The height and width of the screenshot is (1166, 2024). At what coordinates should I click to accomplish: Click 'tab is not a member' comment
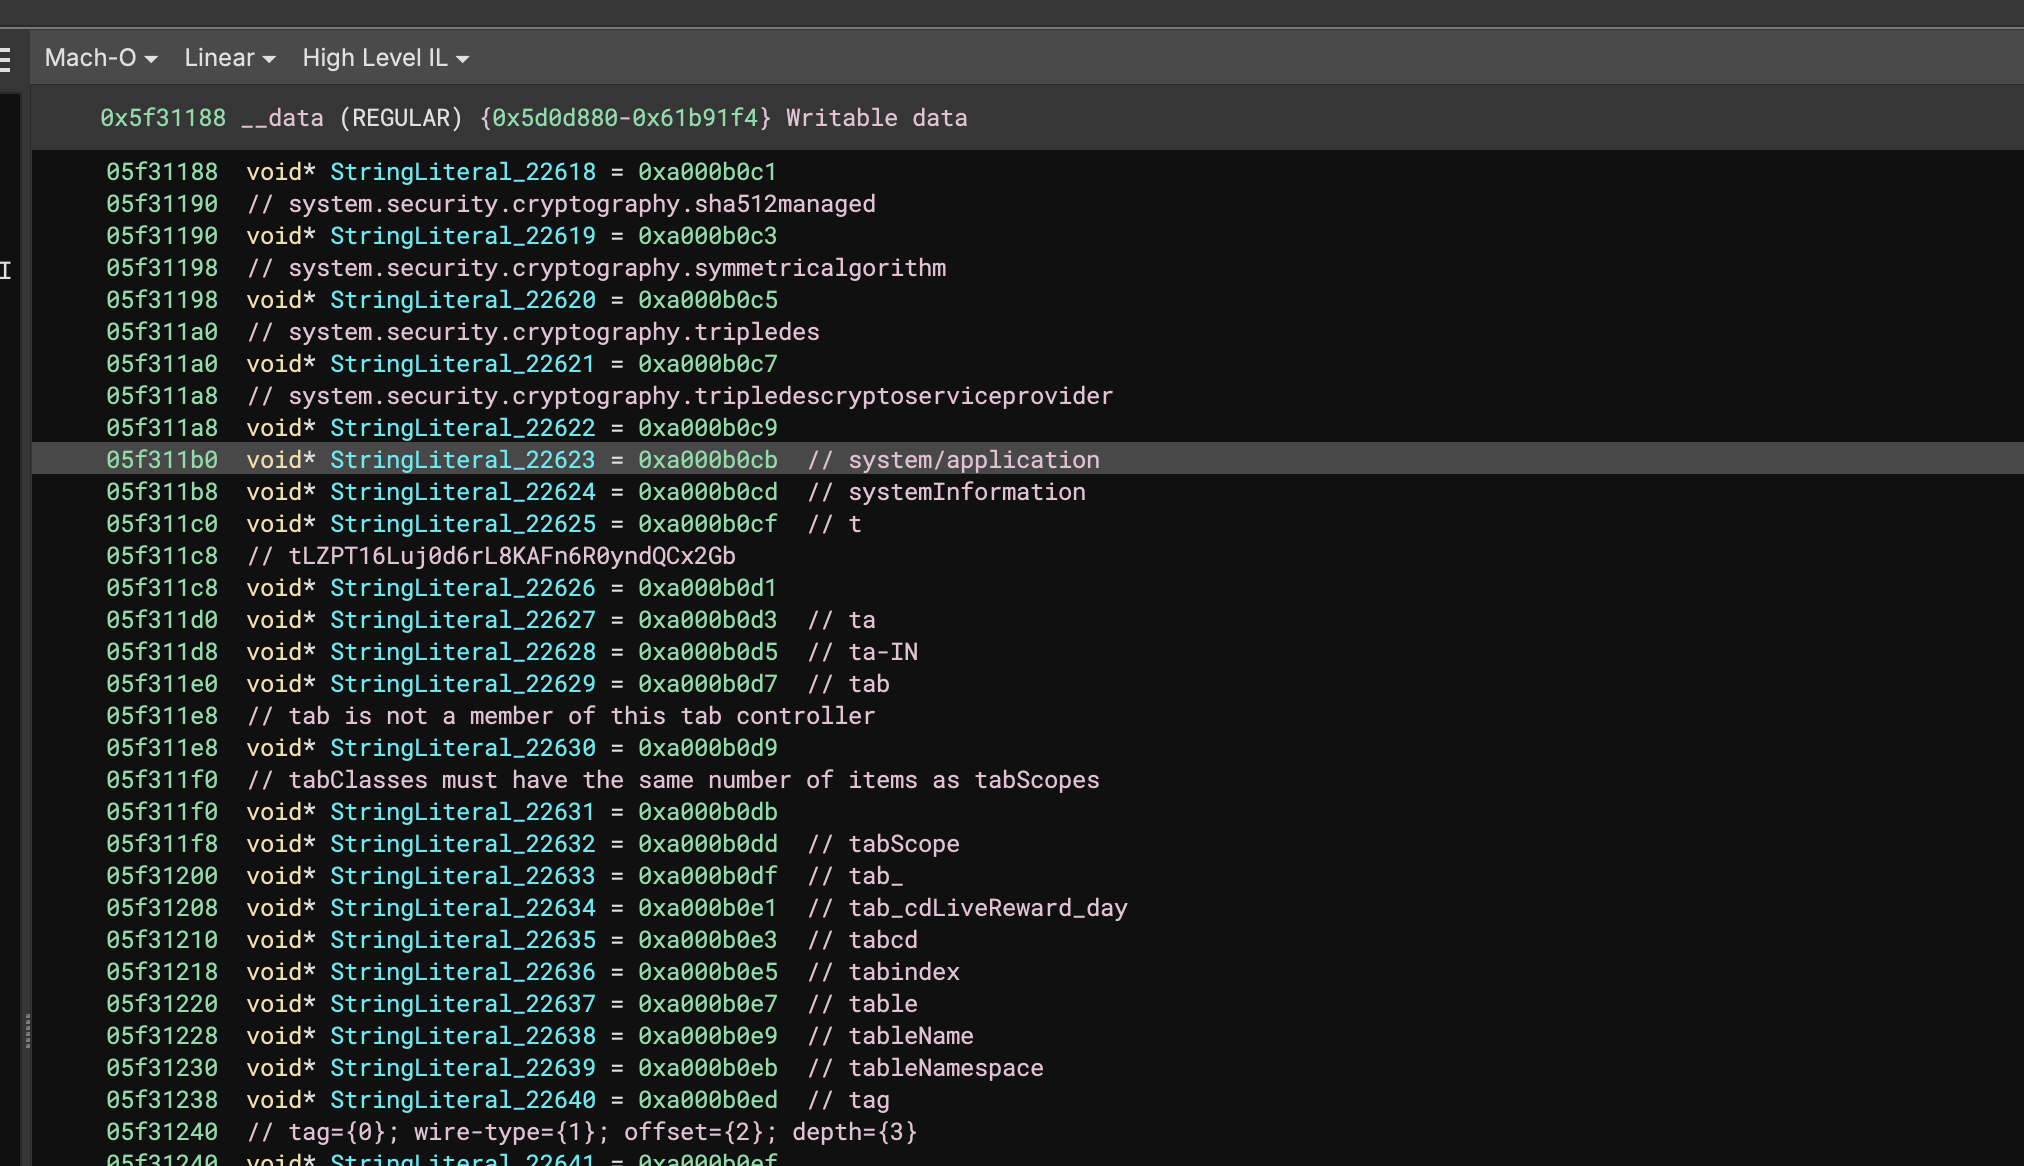[561, 716]
